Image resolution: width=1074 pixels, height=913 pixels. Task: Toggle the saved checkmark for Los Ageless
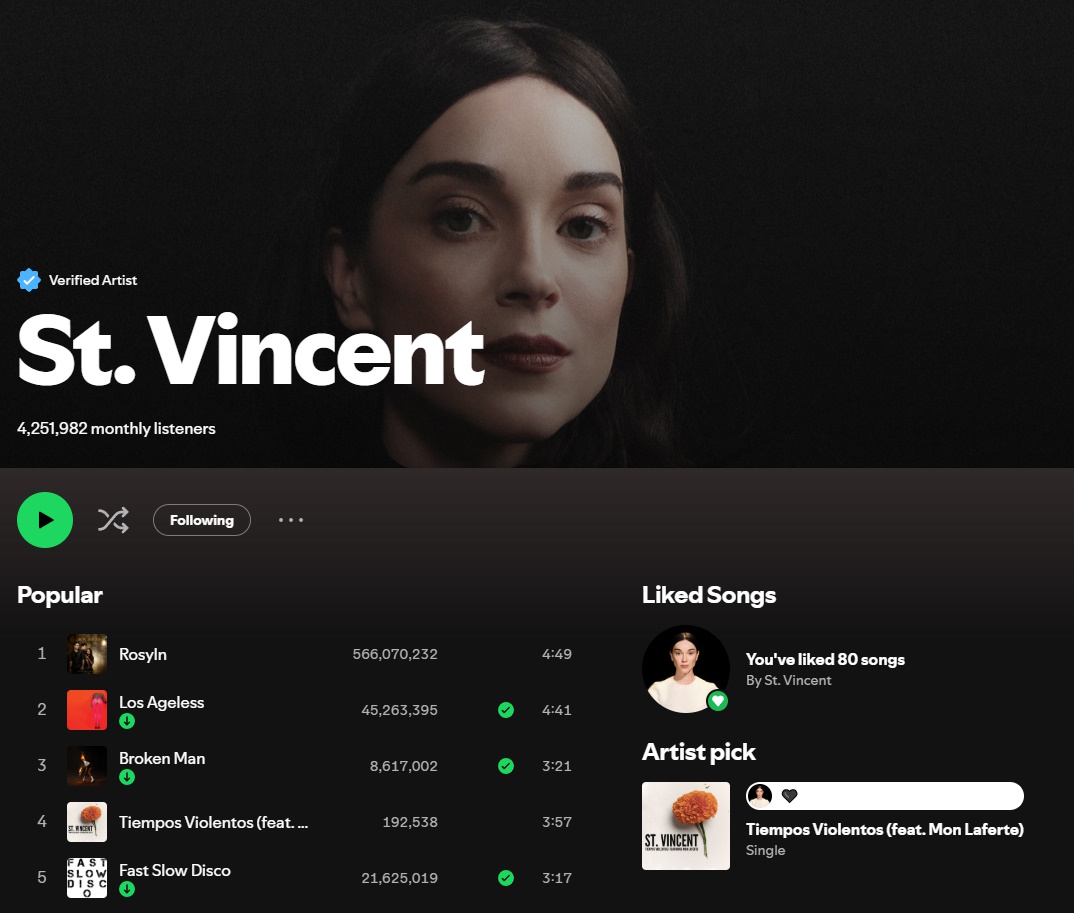click(506, 710)
